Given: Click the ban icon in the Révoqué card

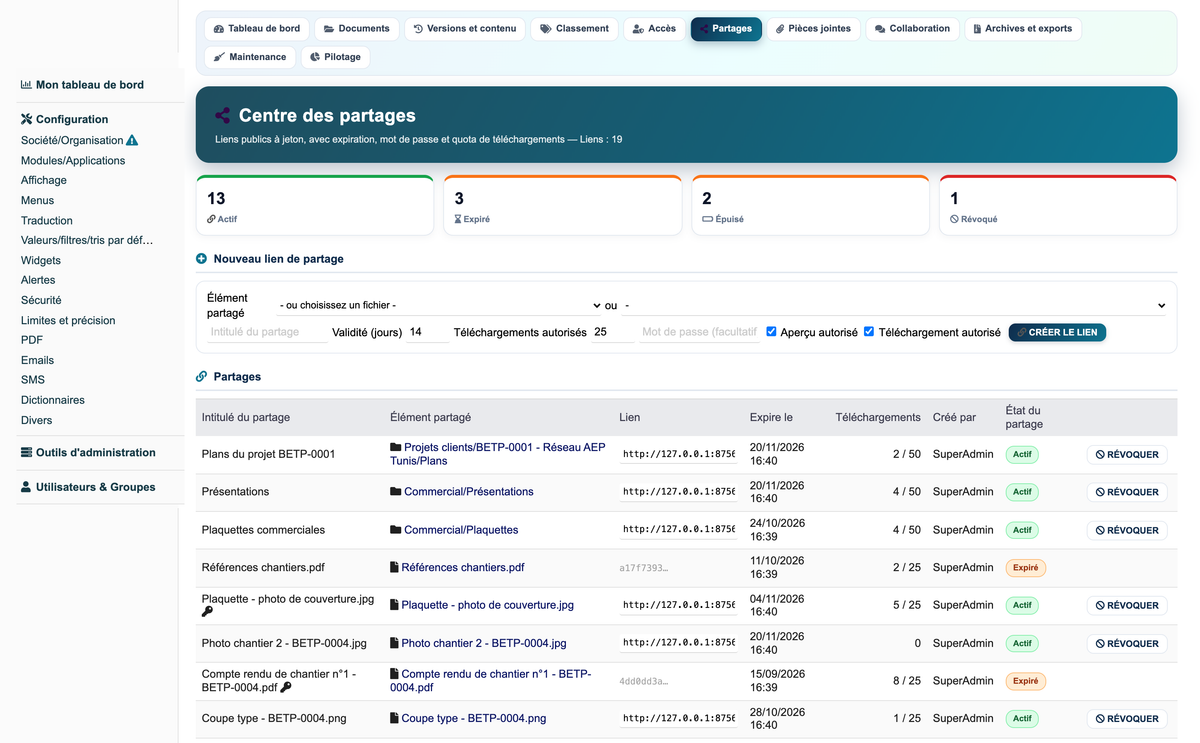Looking at the screenshot, I should pyautogui.click(x=954, y=219).
